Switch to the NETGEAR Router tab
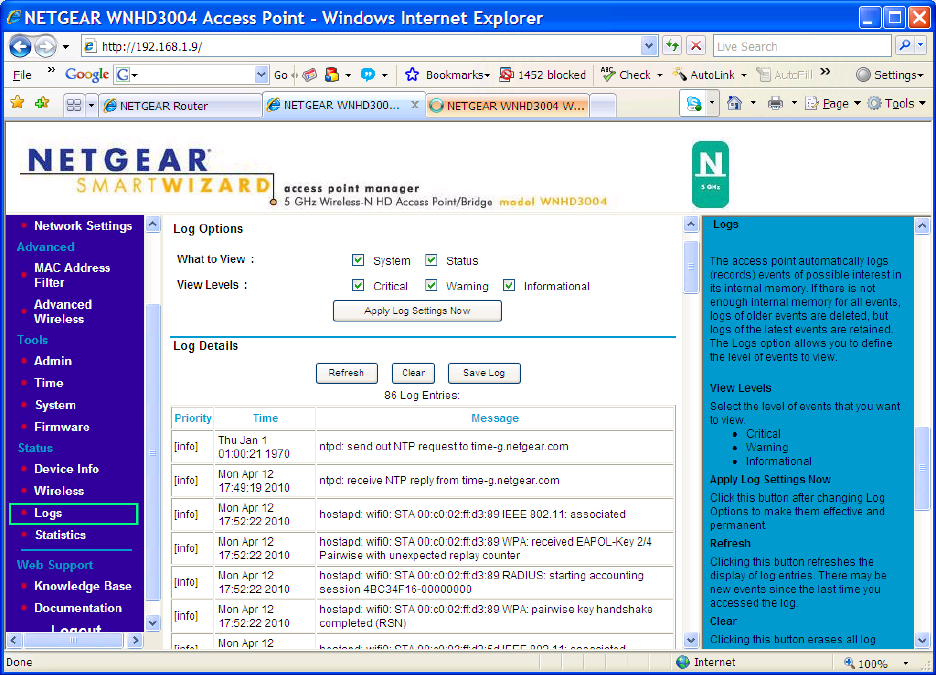Image resolution: width=936 pixels, height=675 pixels. click(x=181, y=106)
